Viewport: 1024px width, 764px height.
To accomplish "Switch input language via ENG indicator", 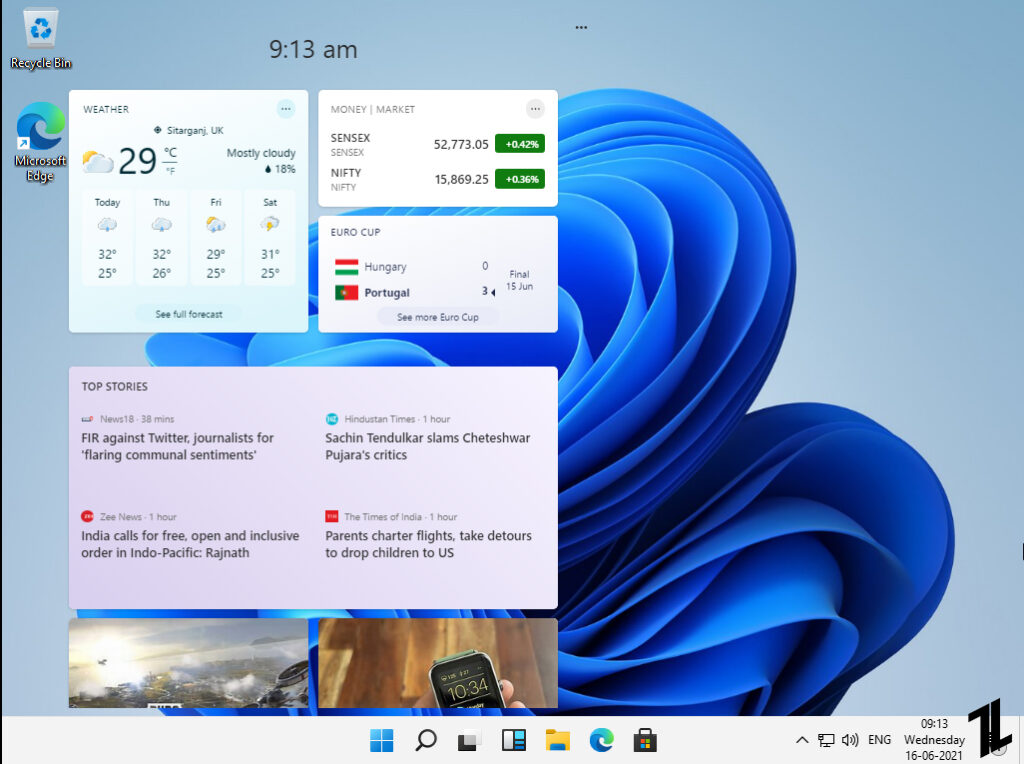I will (x=879, y=740).
